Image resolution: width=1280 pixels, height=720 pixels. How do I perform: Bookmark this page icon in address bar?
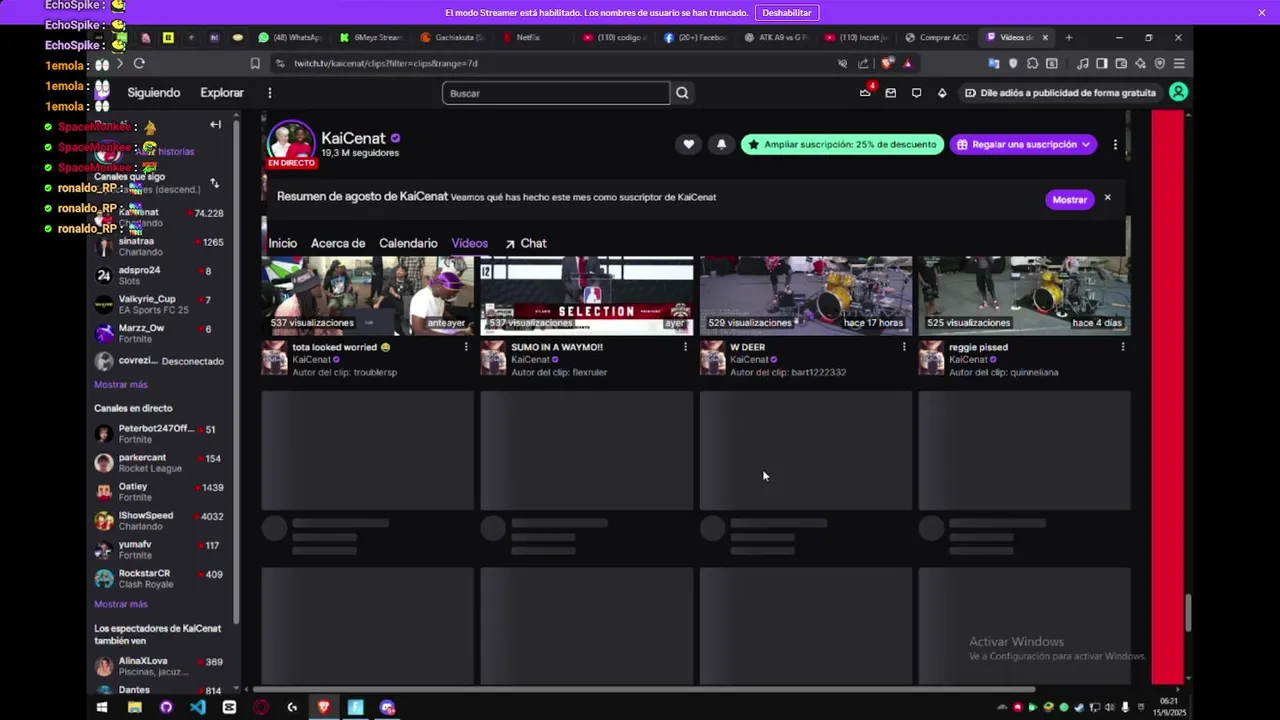click(255, 63)
